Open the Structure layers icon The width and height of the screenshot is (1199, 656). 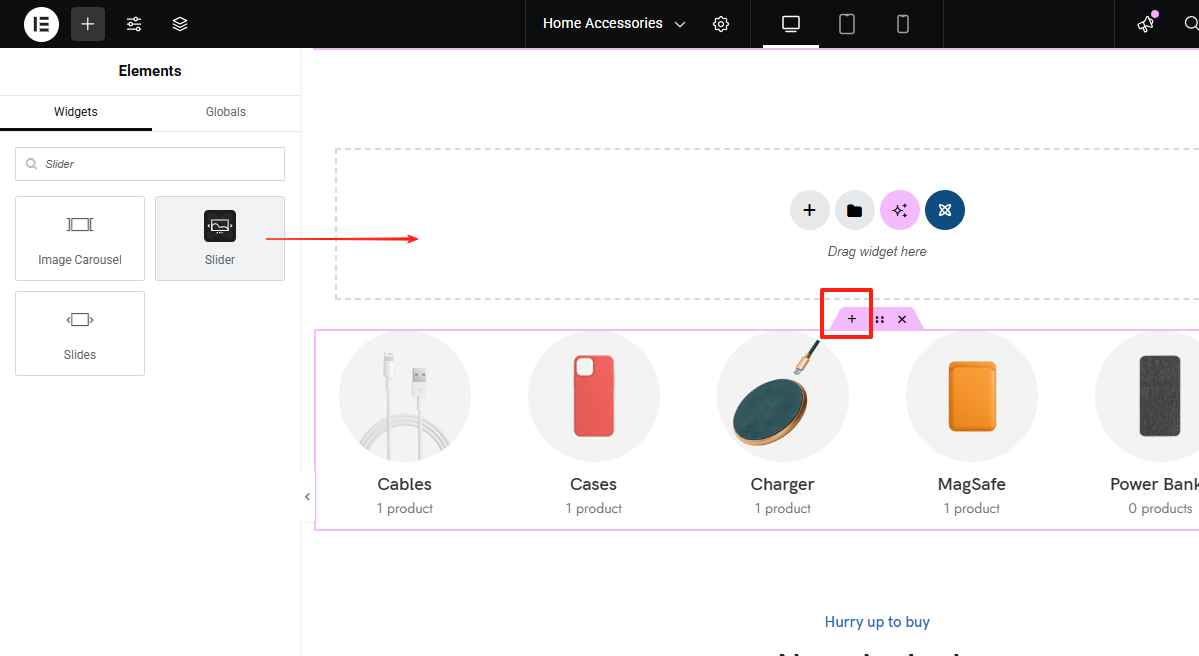(x=180, y=24)
